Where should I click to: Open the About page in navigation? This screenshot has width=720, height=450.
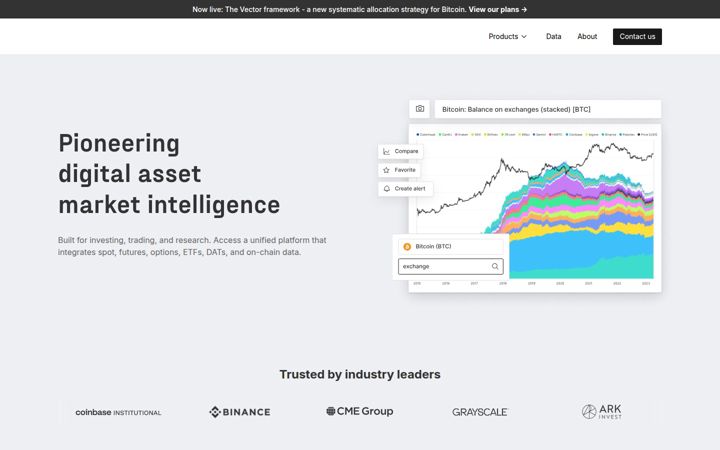(x=587, y=36)
